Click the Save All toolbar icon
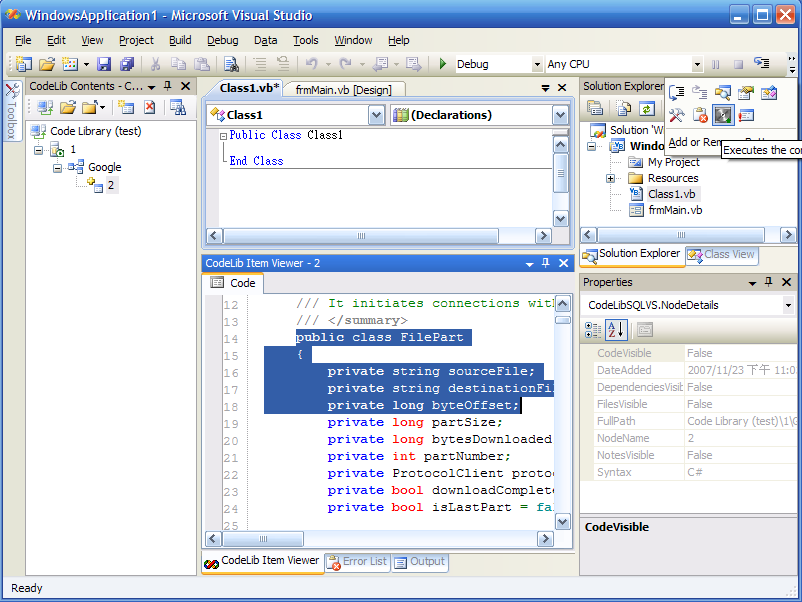 tap(126, 64)
